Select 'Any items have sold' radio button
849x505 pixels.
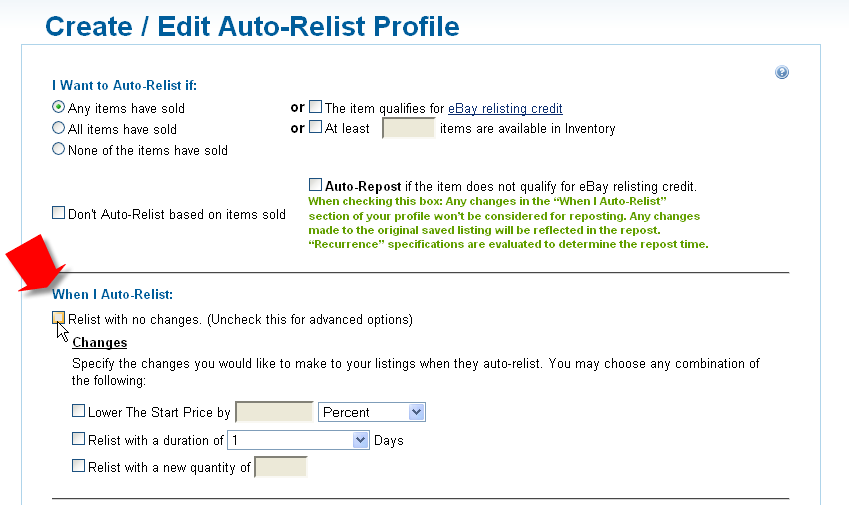pos(58,107)
